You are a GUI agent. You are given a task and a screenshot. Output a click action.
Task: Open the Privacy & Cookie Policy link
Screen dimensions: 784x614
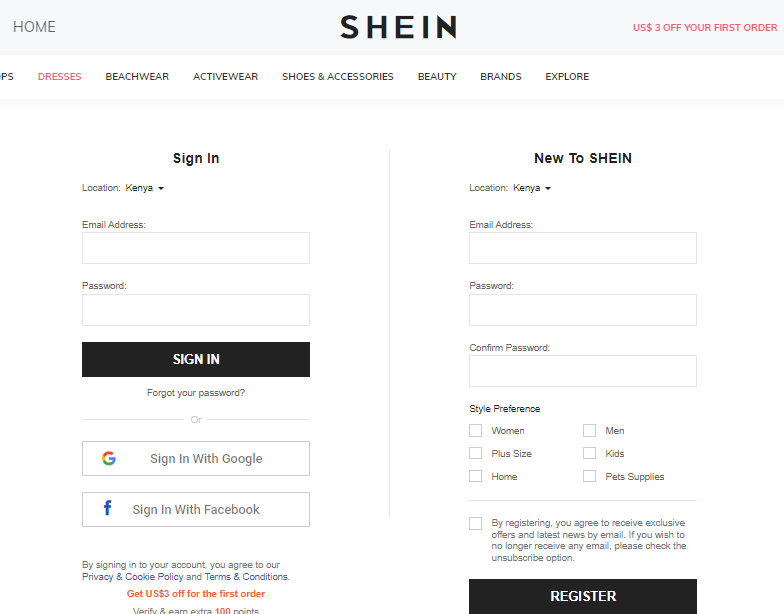coord(133,577)
